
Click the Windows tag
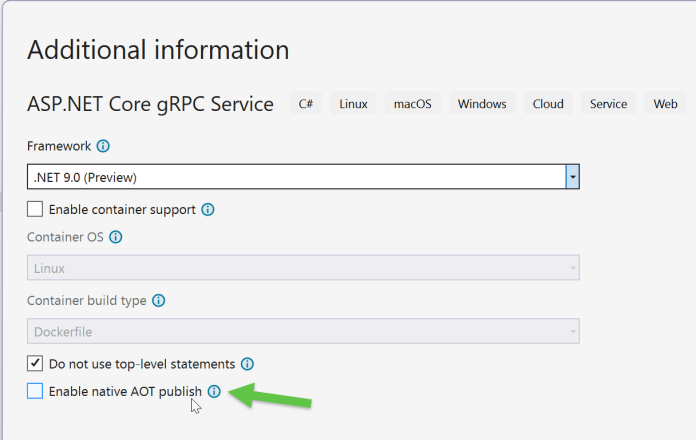482,103
